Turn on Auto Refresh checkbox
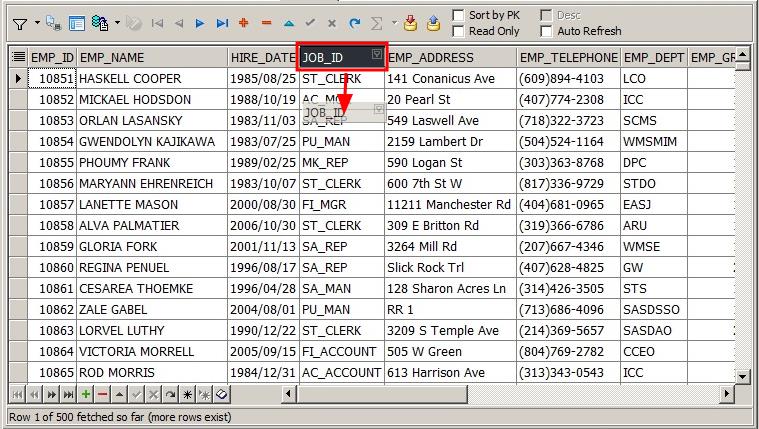 [x=546, y=31]
